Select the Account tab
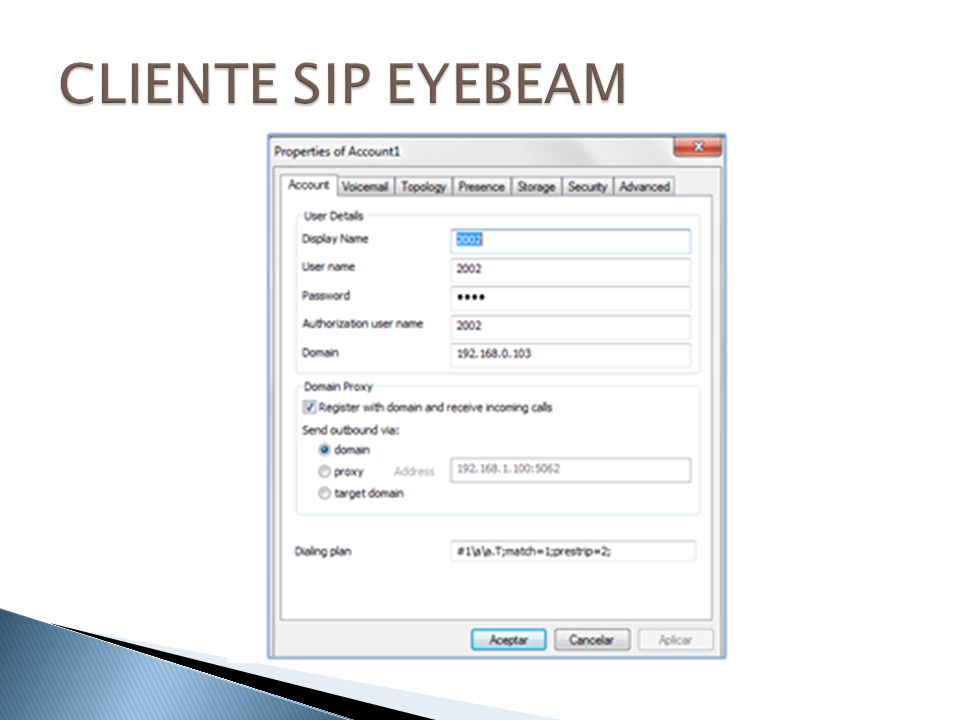The width and height of the screenshot is (960, 720). coord(309,185)
